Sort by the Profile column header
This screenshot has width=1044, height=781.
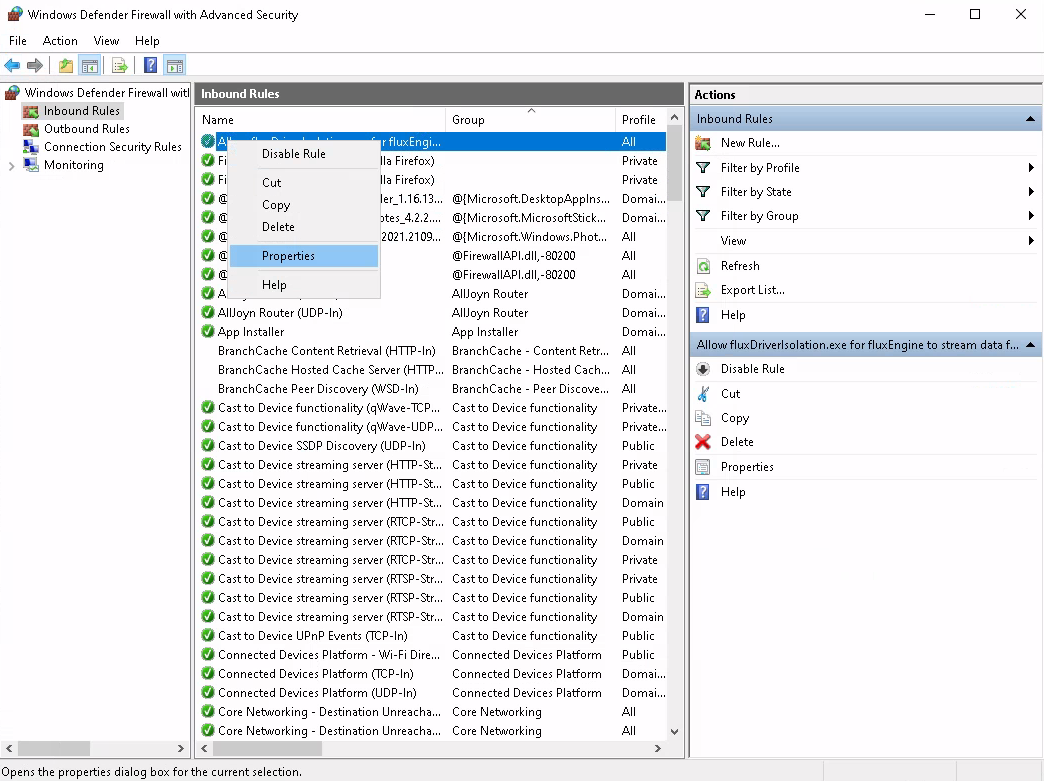(641, 120)
